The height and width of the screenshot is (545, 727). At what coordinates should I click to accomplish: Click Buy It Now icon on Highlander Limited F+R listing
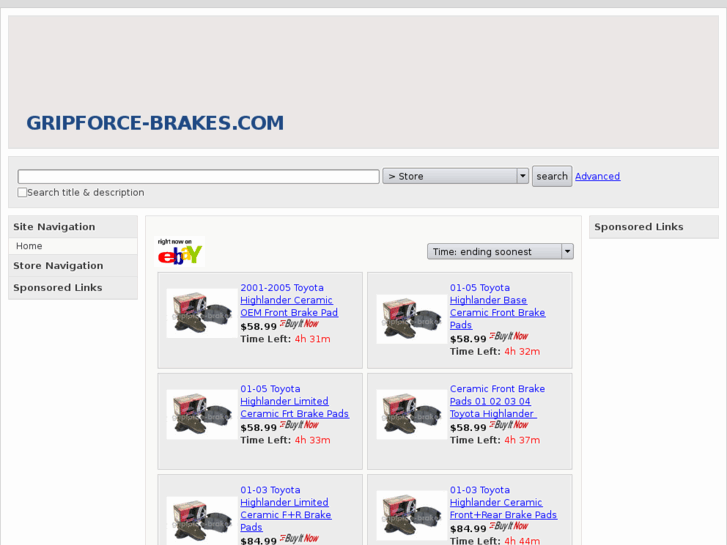(x=299, y=539)
